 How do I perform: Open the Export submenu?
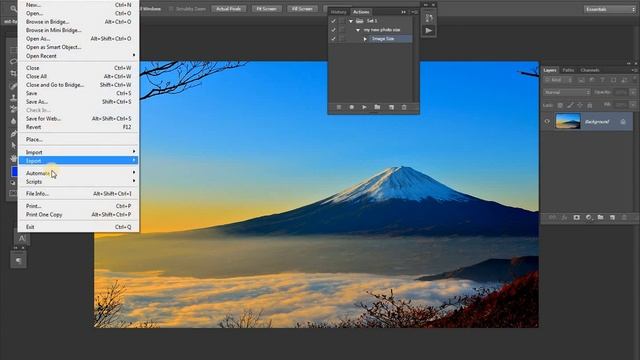coord(78,160)
